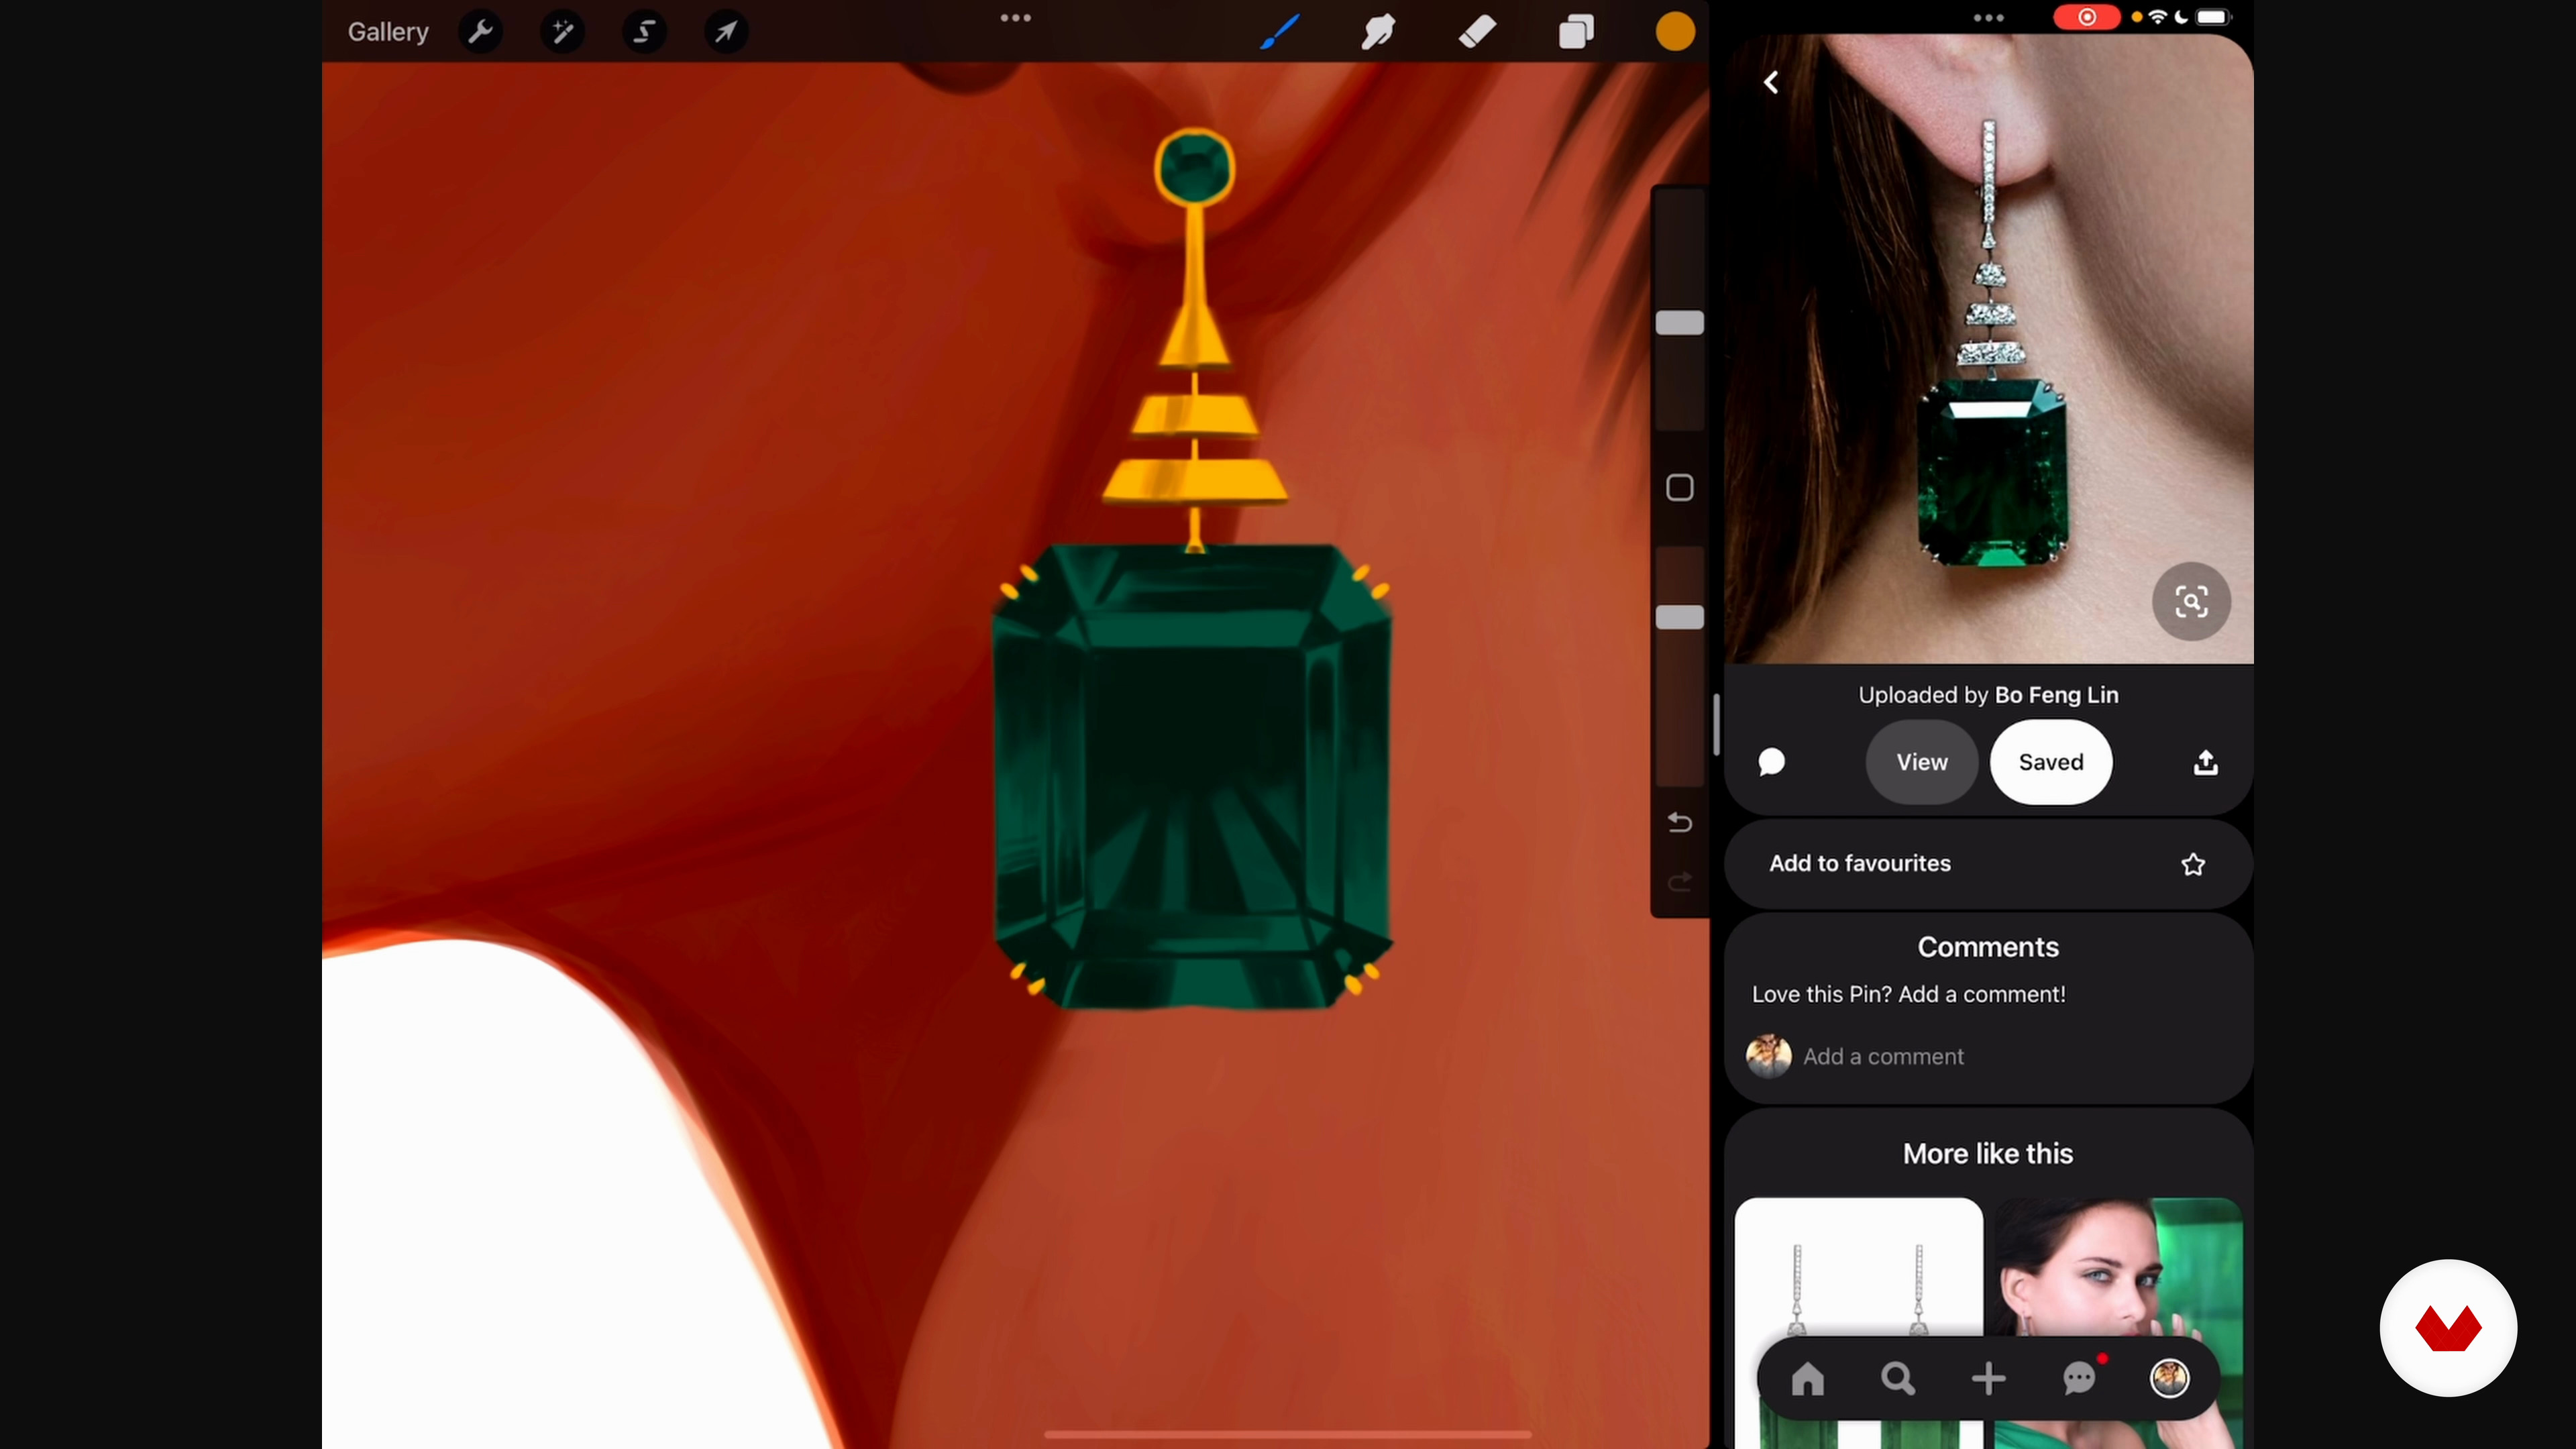Viewport: 2576px width, 1449px height.
Task: Share the pin via share icon
Action: click(x=2205, y=763)
